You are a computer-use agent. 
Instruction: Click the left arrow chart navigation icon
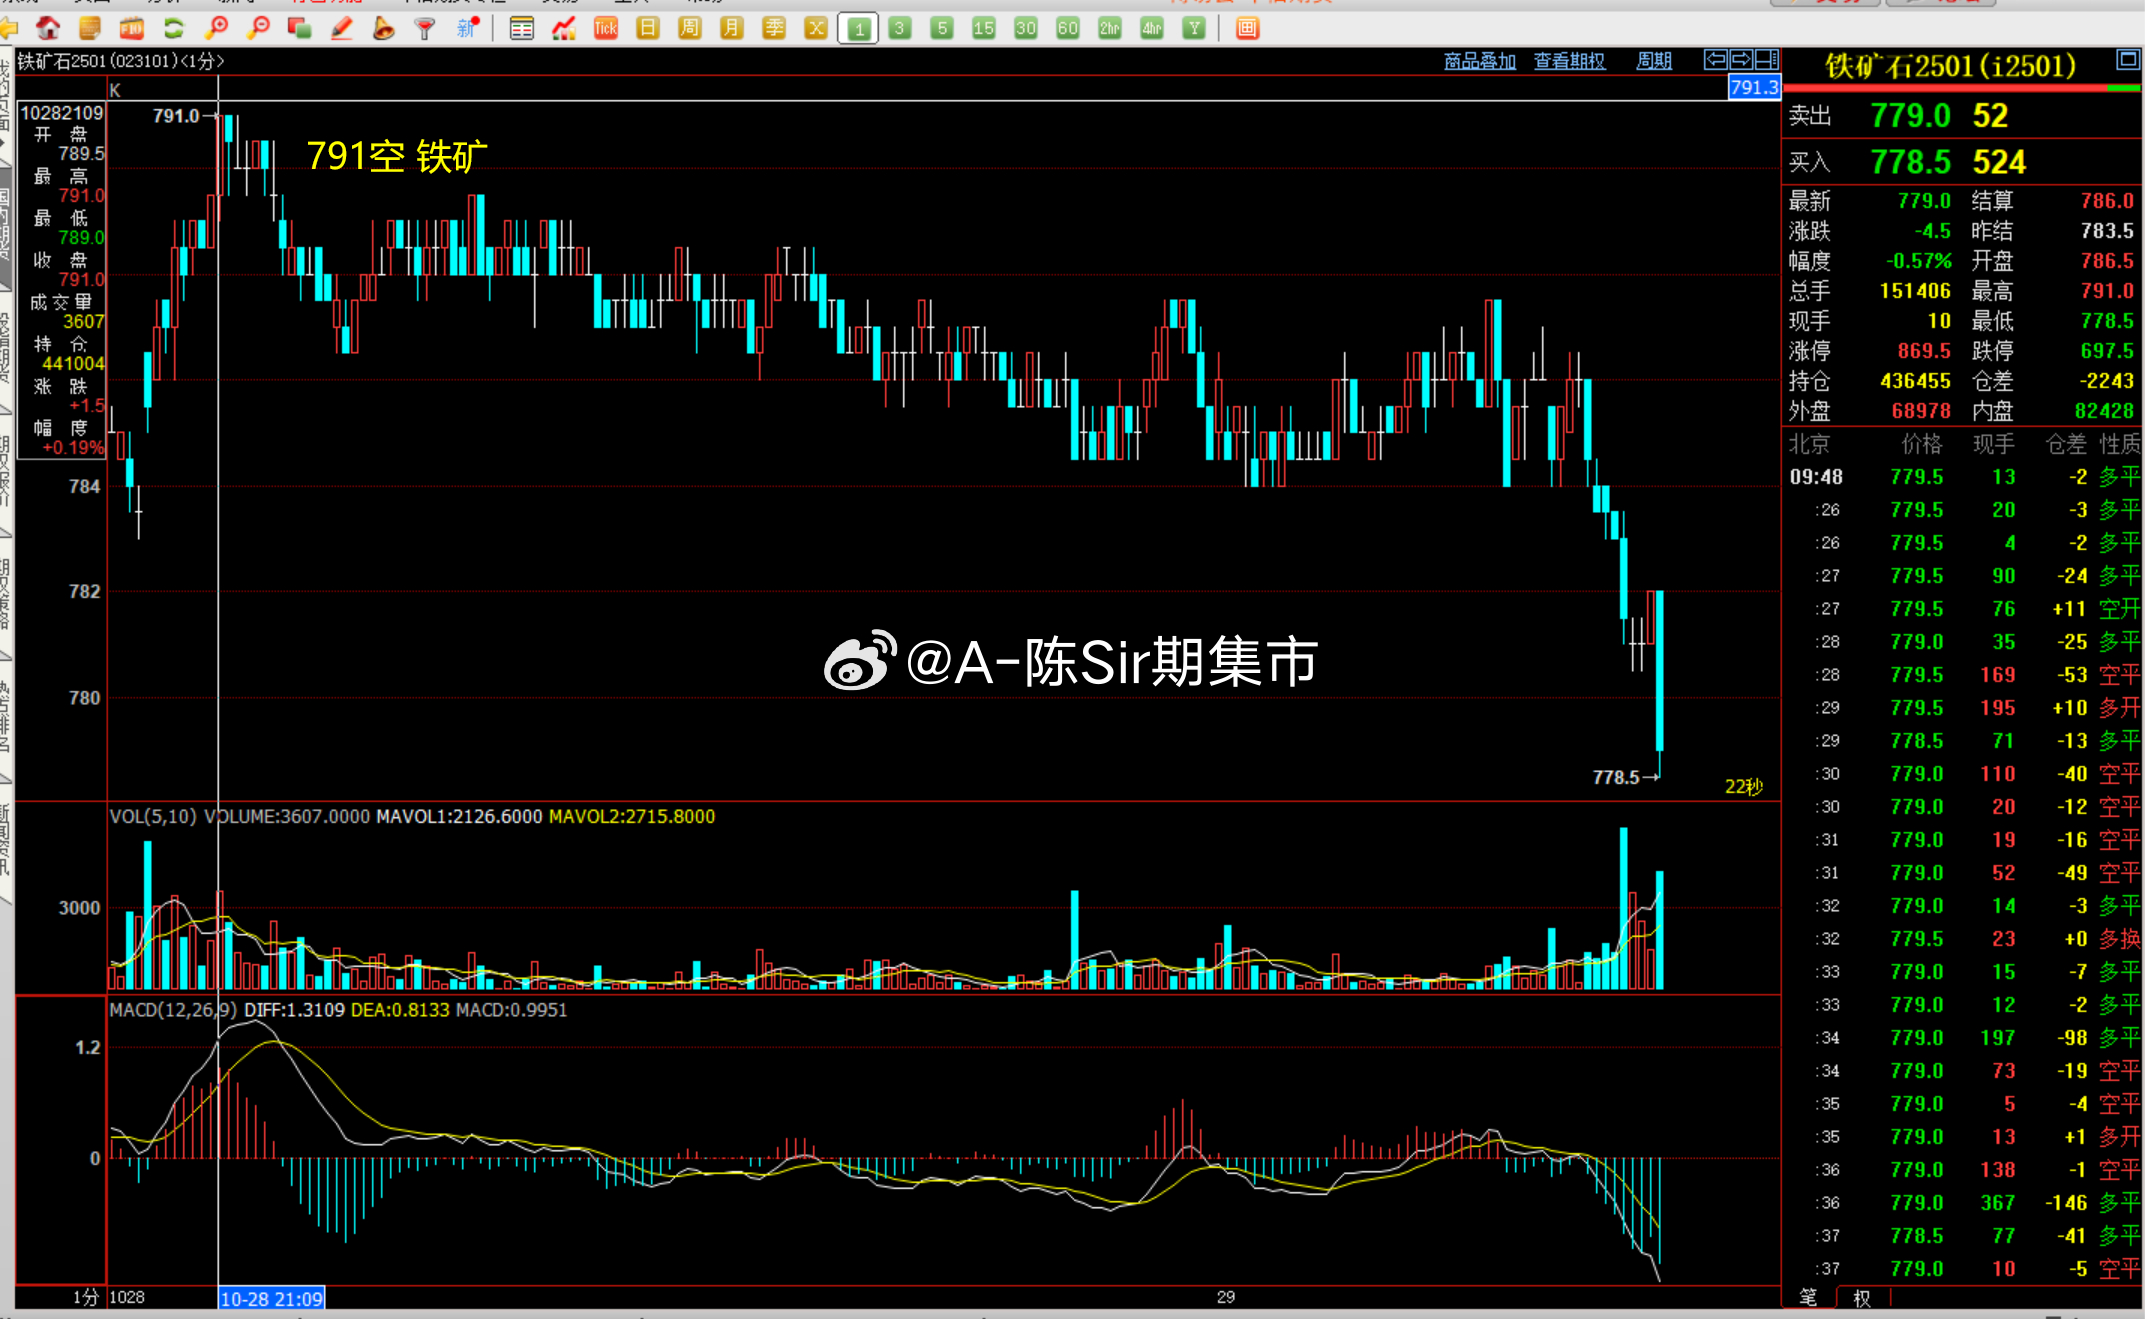coord(1716,60)
